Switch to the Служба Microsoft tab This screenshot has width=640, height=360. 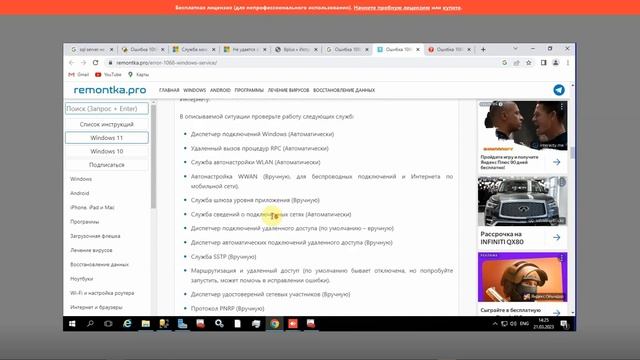pyautogui.click(x=193, y=49)
